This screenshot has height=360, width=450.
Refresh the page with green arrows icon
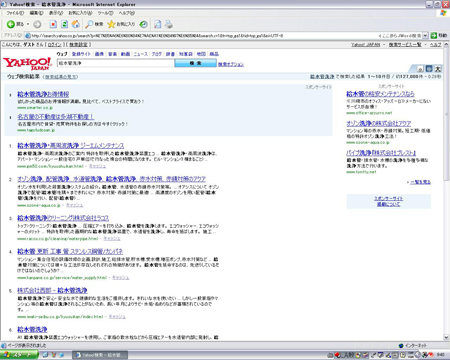coord(65,24)
